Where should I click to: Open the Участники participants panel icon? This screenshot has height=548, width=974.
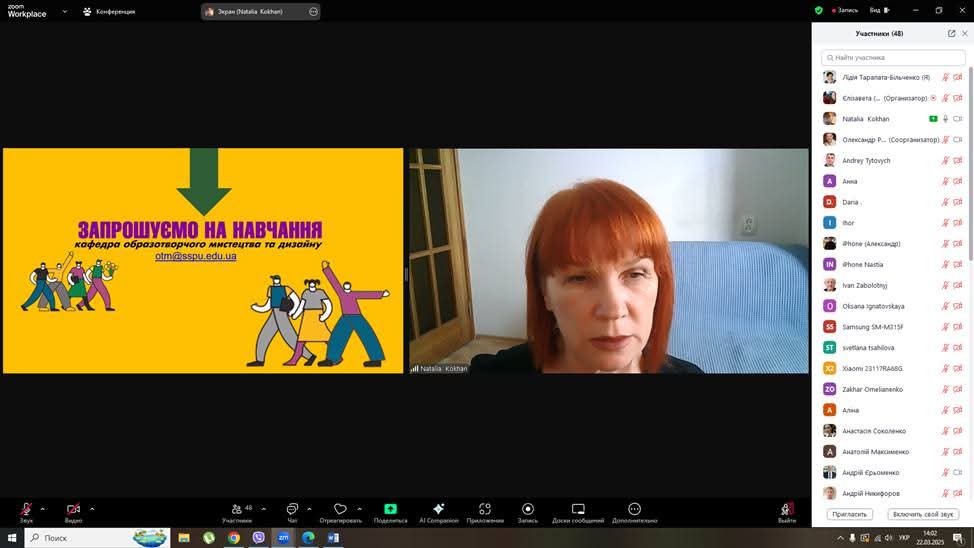point(237,511)
